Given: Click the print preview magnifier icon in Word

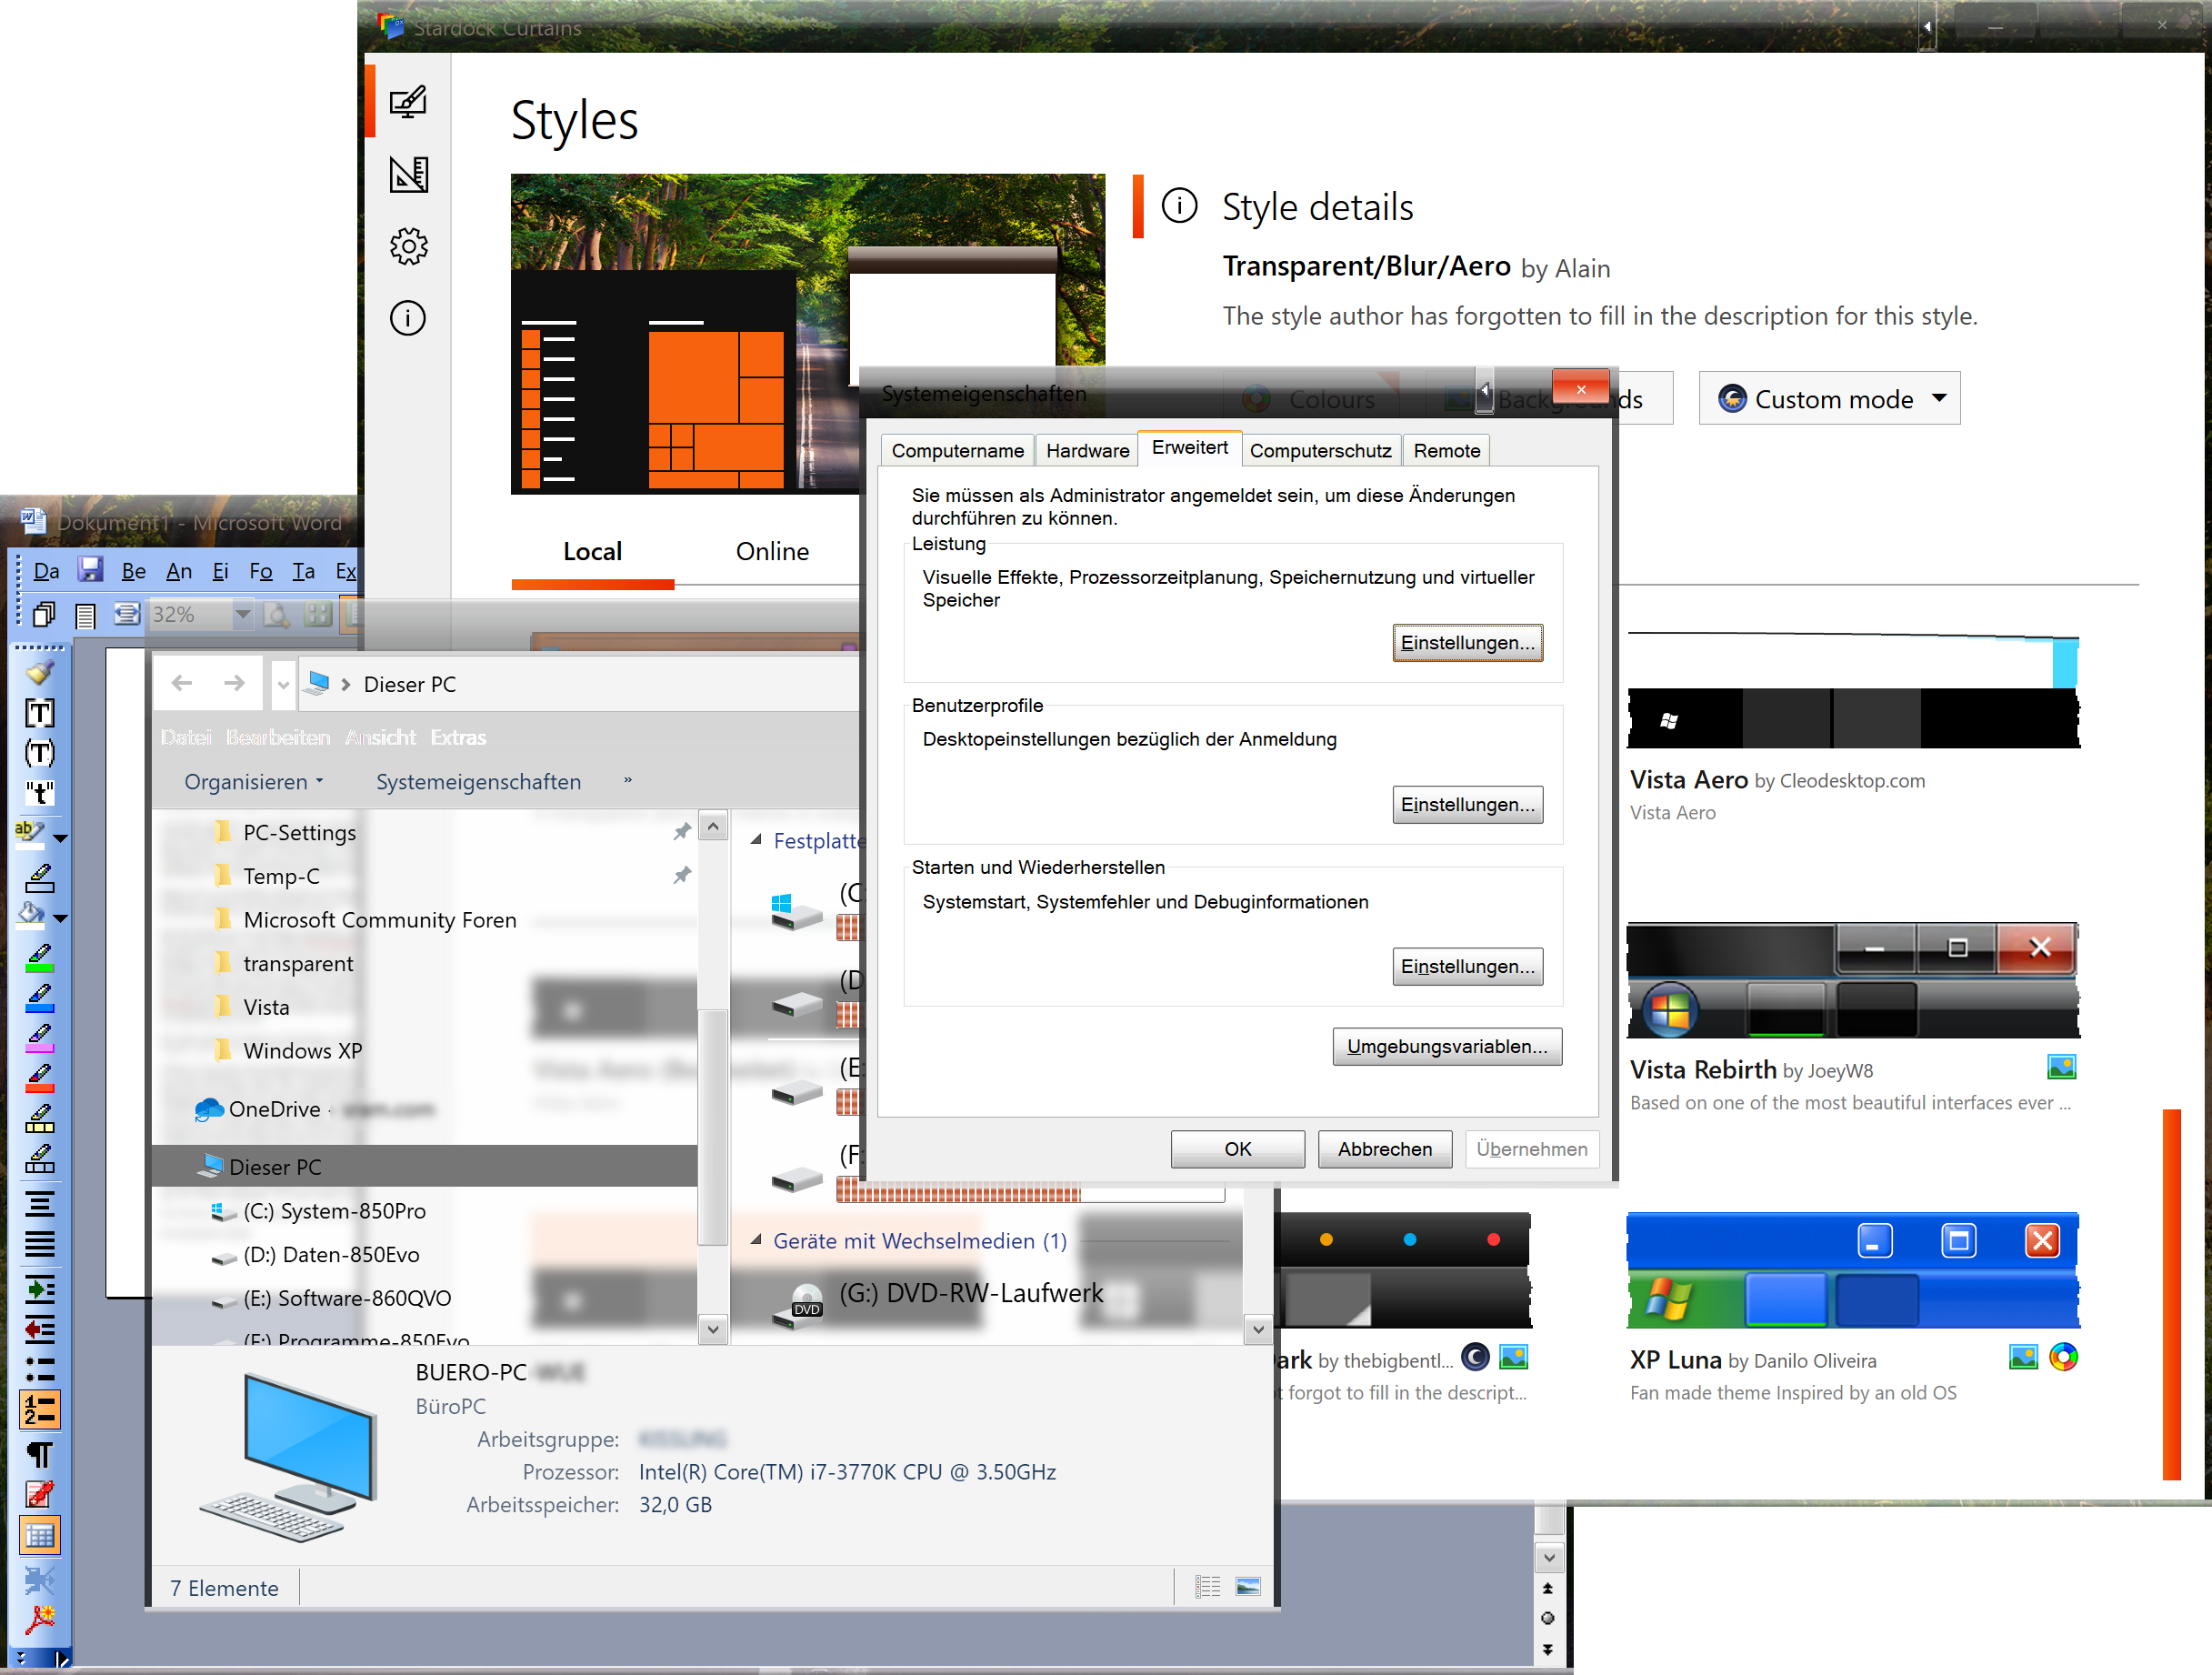Looking at the screenshot, I should pyautogui.click(x=277, y=614).
